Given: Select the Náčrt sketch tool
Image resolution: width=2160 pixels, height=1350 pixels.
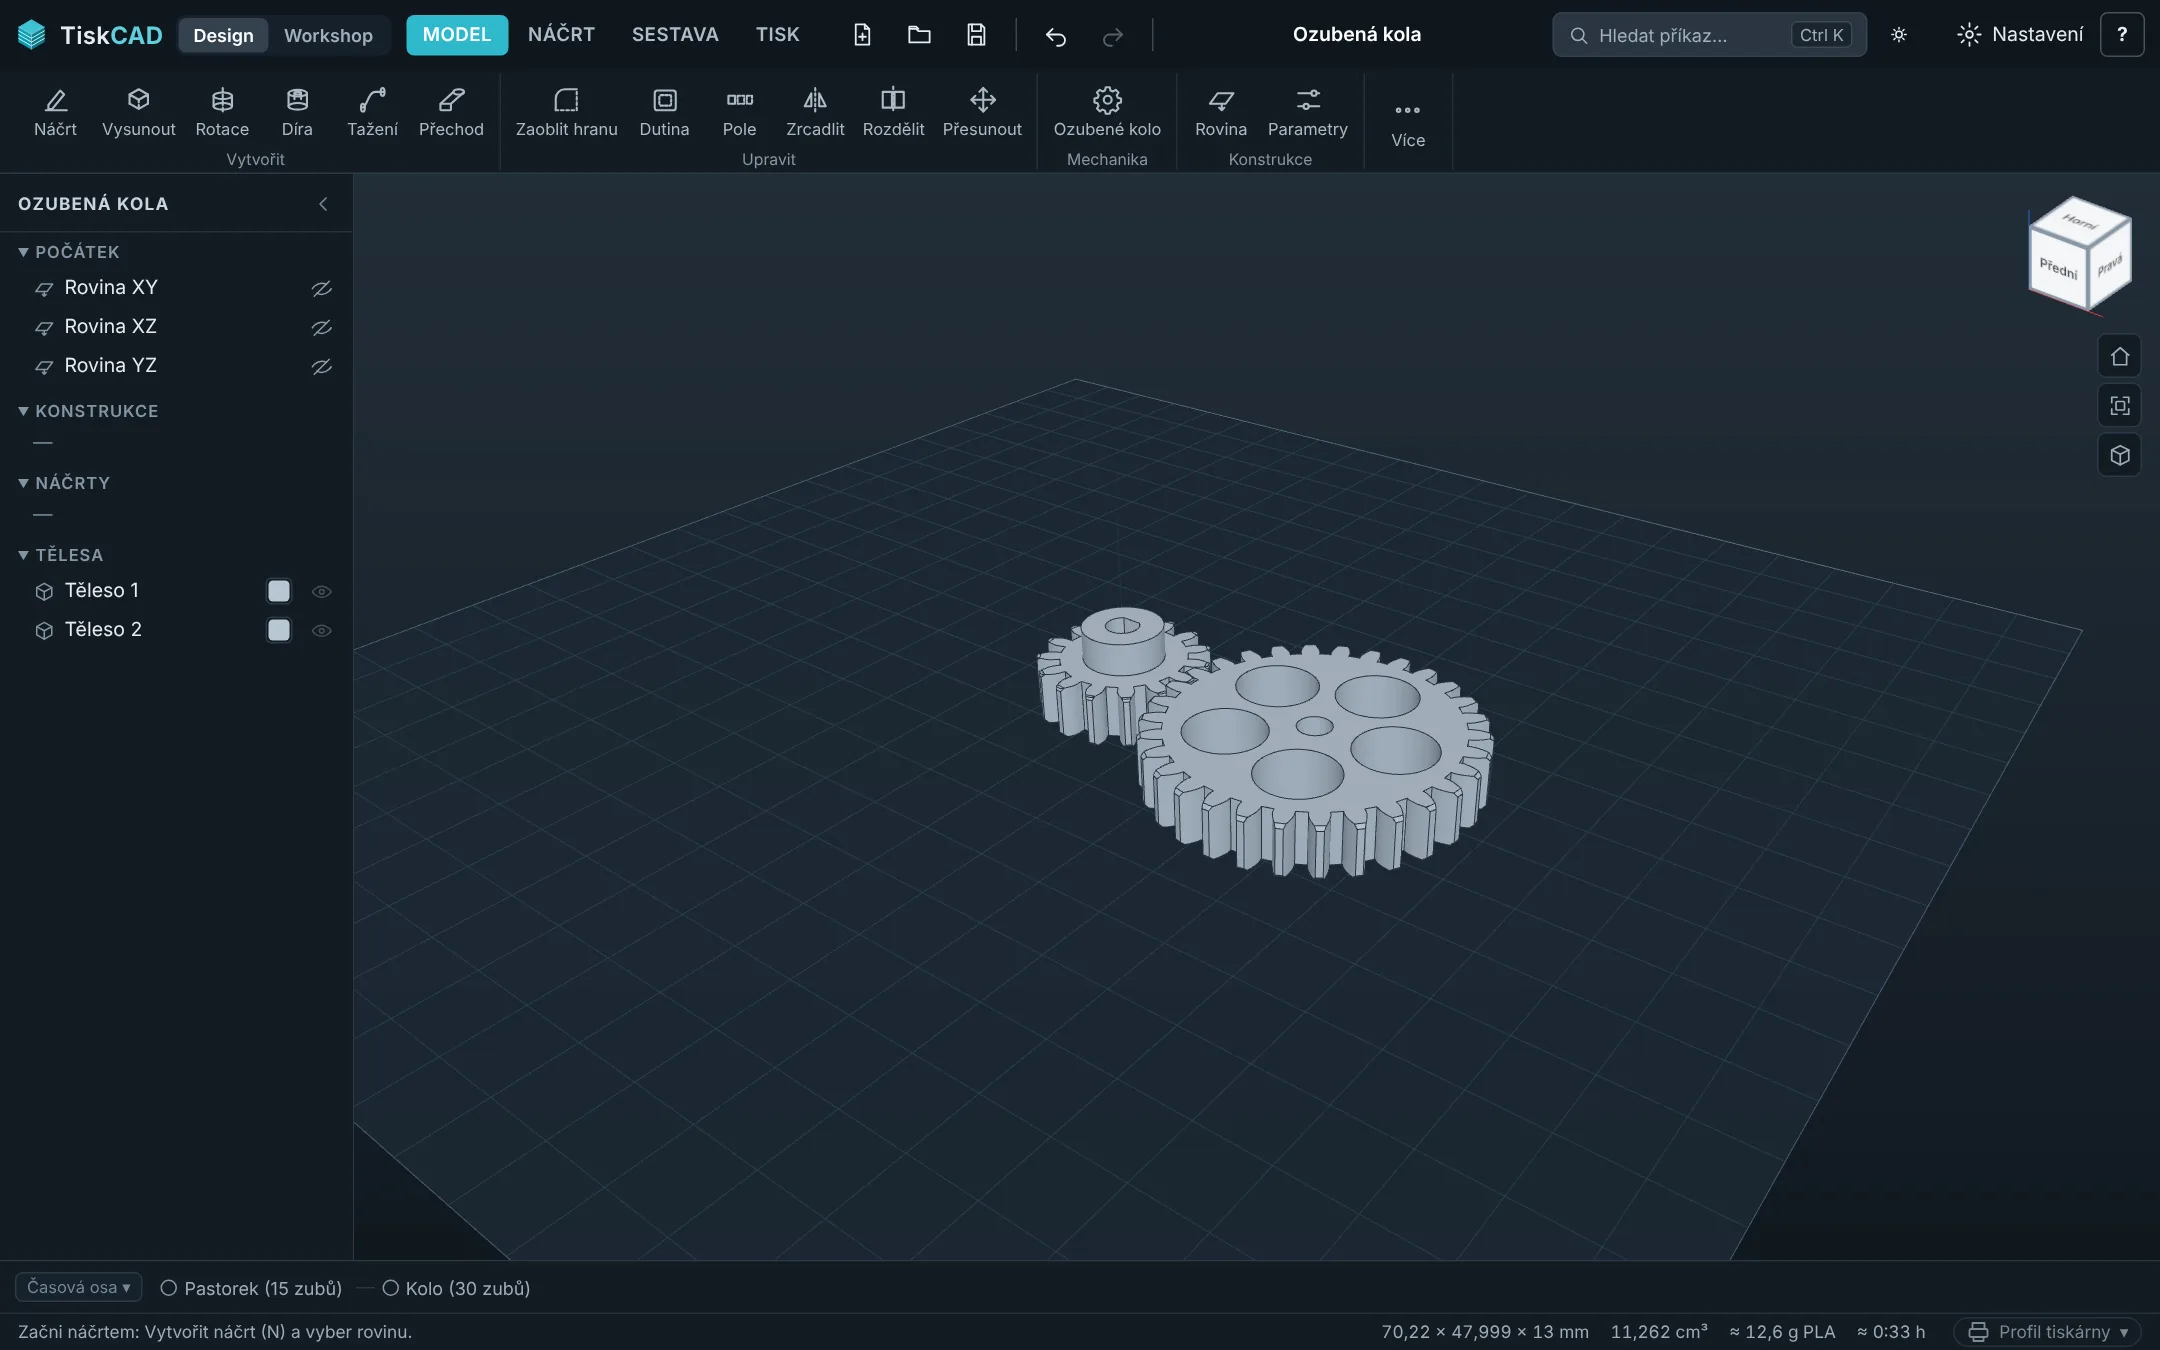Looking at the screenshot, I should tap(55, 112).
